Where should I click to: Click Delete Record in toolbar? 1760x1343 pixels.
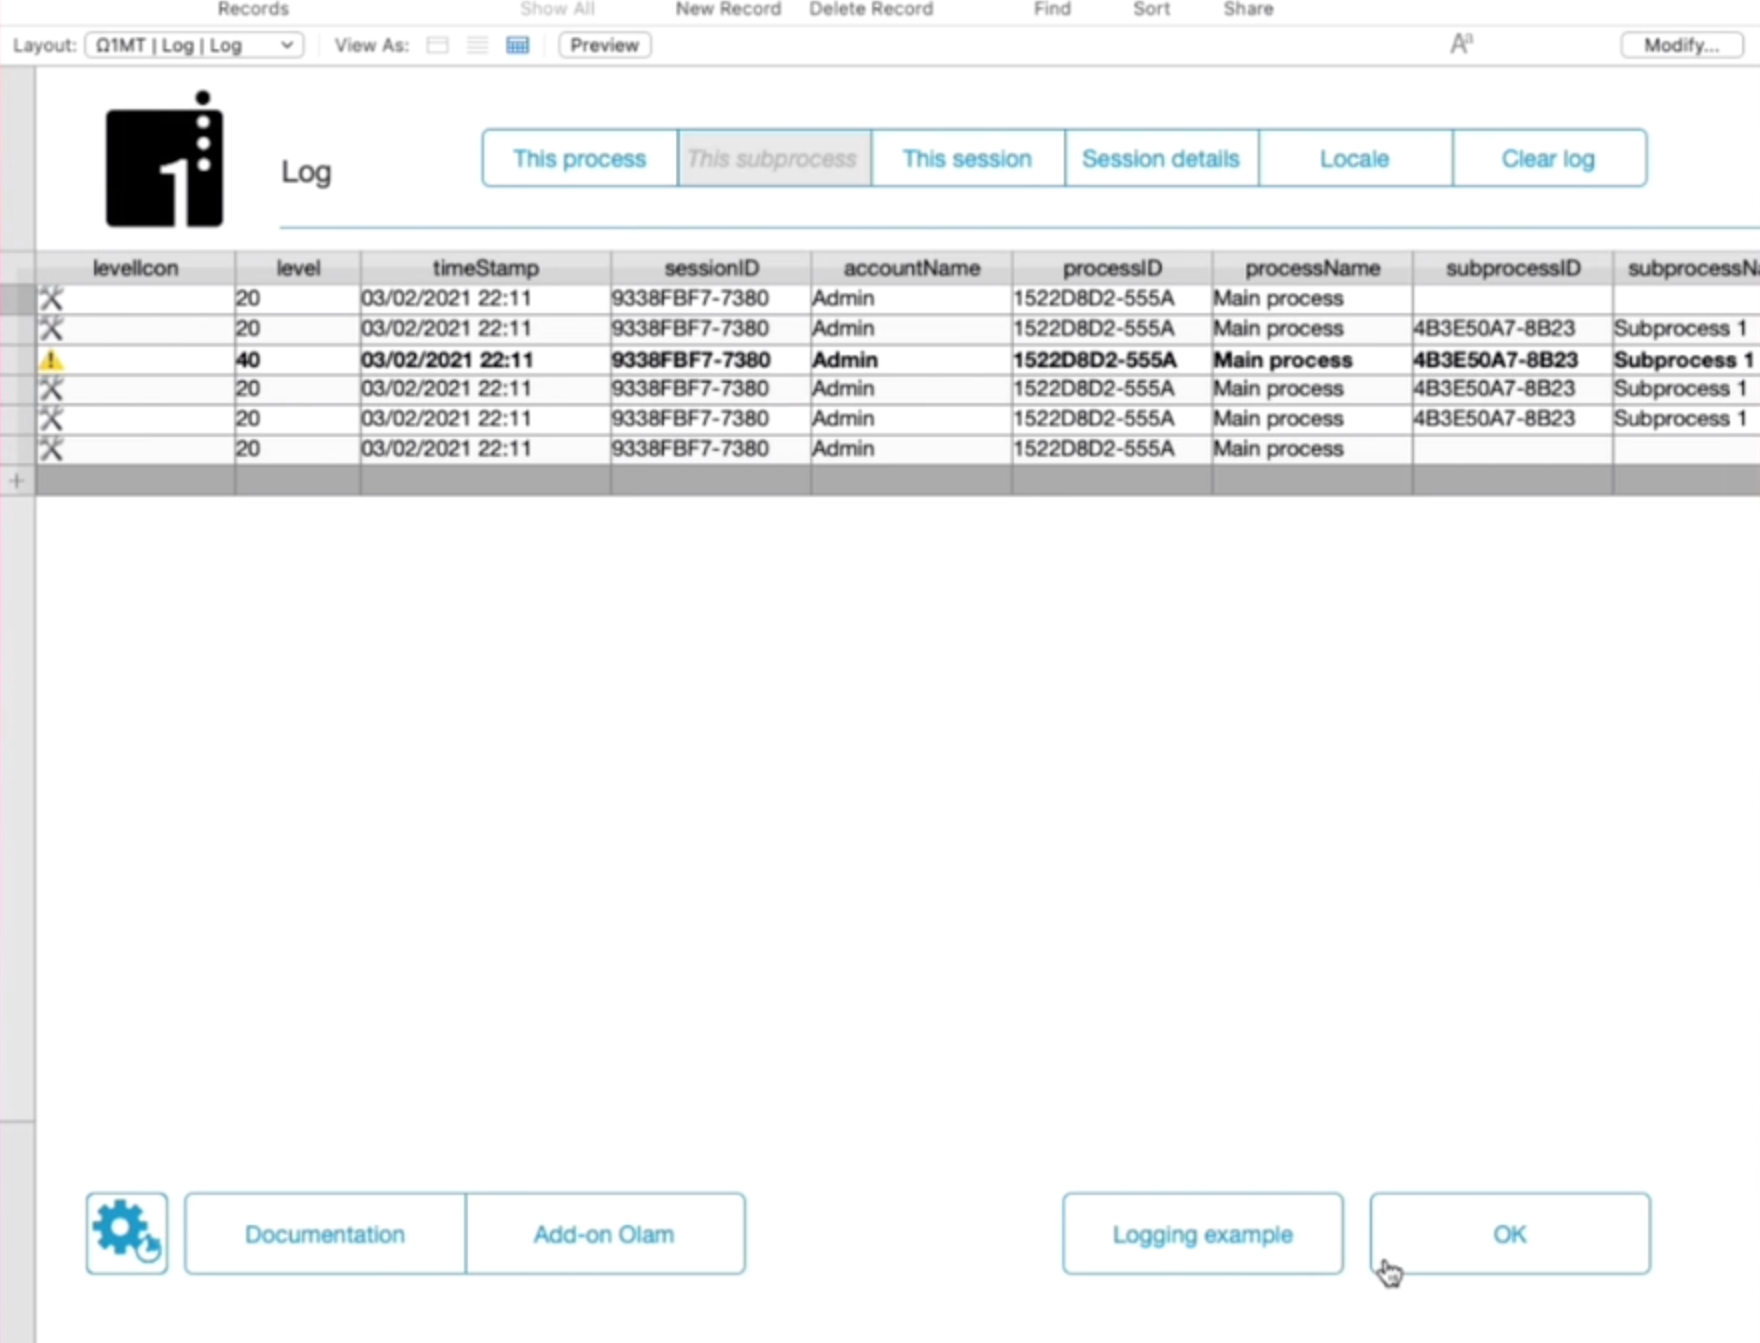tap(871, 9)
